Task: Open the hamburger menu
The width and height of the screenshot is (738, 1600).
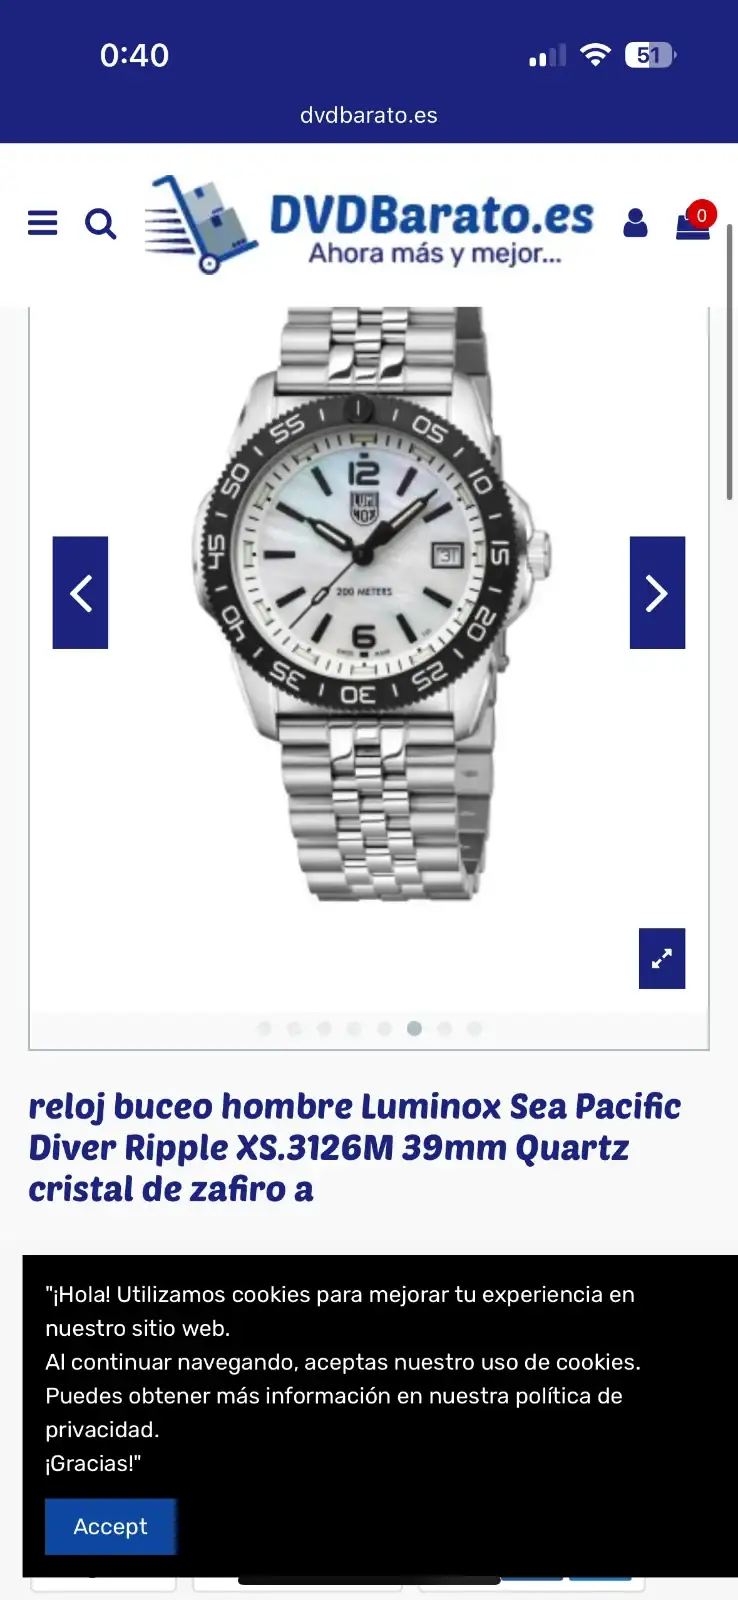Action: (x=42, y=223)
